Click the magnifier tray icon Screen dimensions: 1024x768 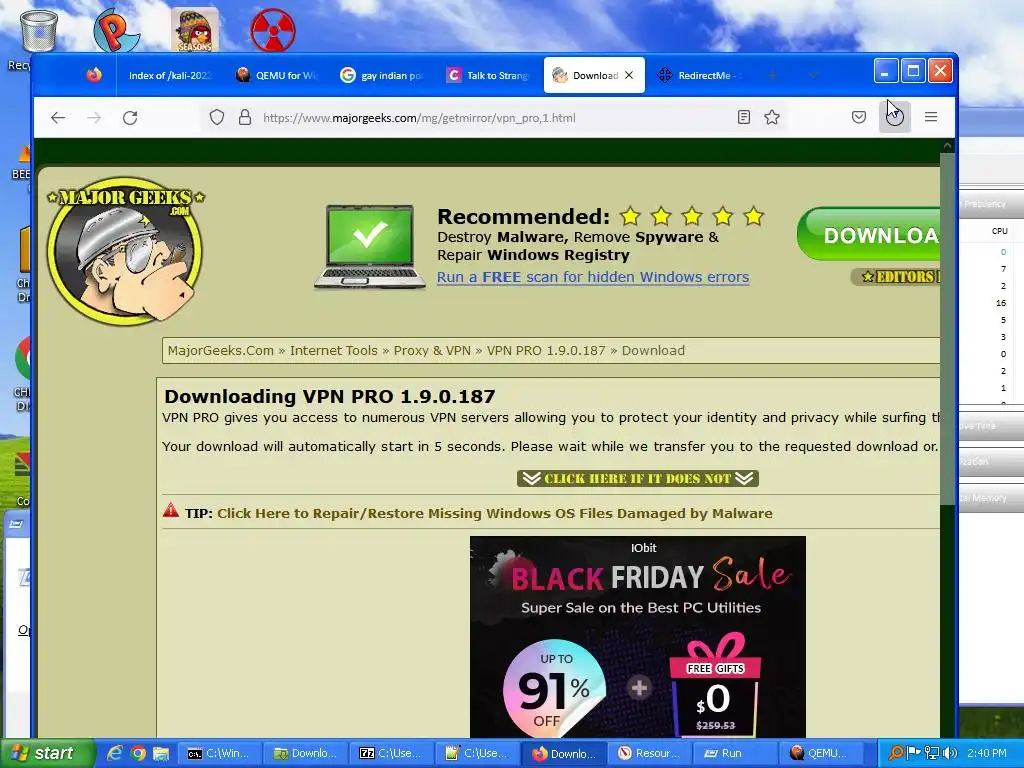(x=896, y=753)
